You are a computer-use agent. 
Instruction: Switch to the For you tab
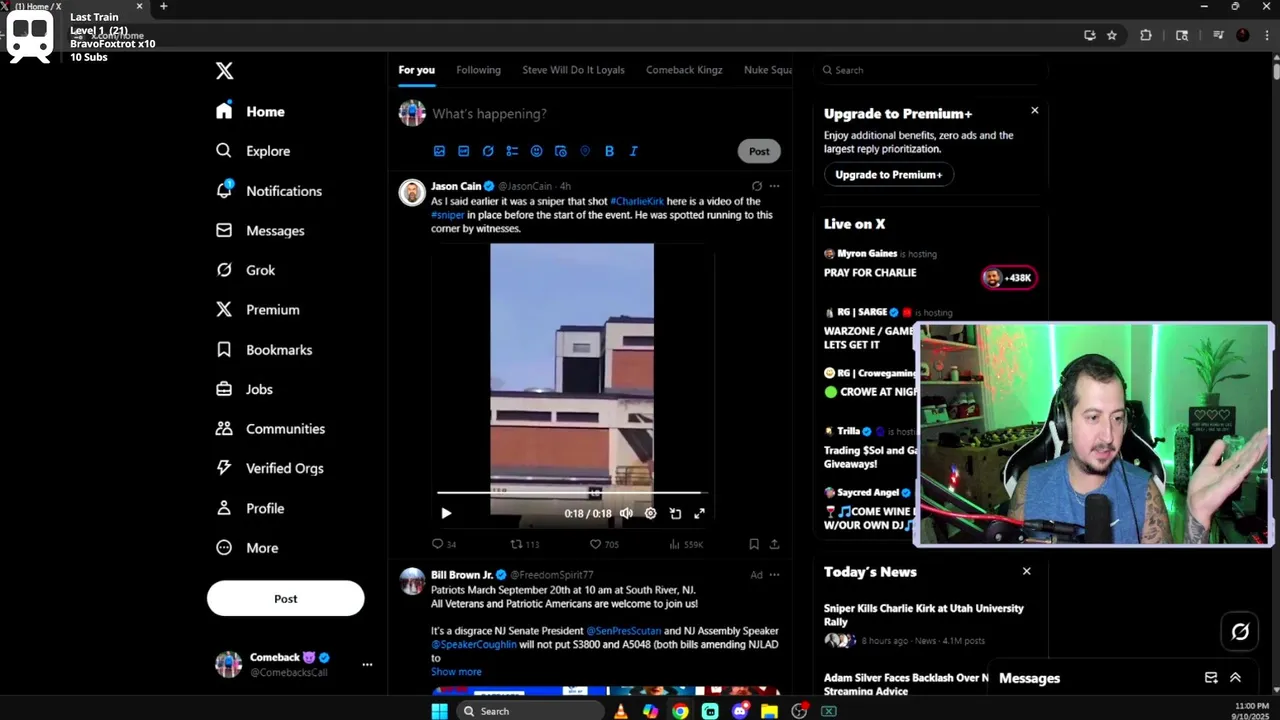coord(417,70)
